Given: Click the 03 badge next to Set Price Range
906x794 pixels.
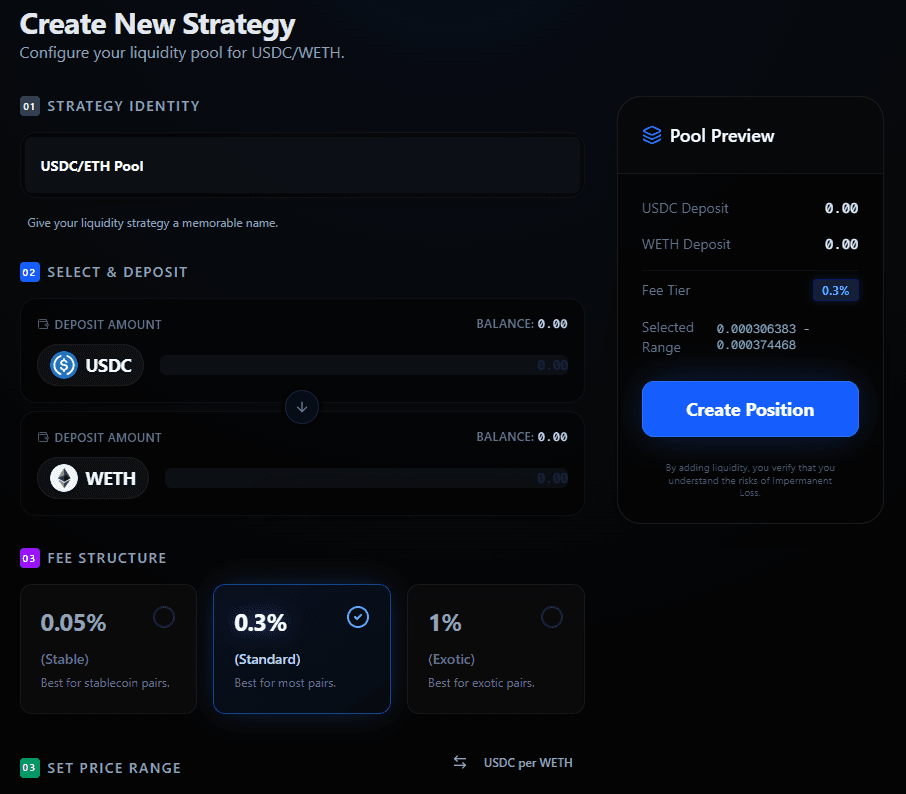Looking at the screenshot, I should pos(29,767).
